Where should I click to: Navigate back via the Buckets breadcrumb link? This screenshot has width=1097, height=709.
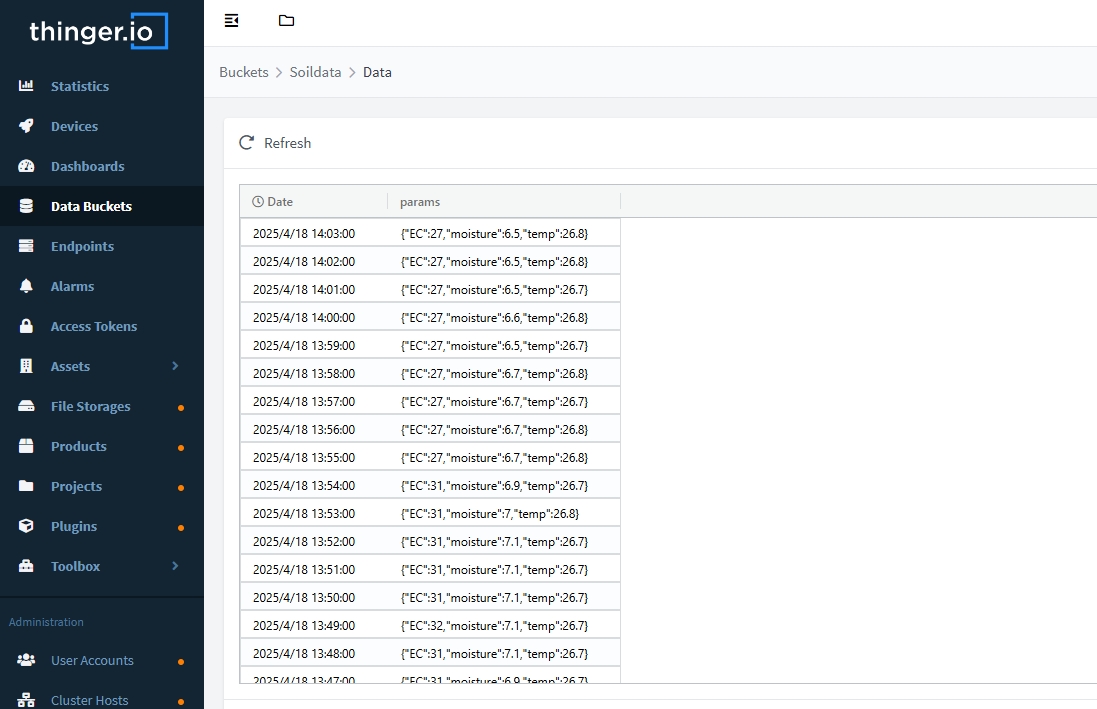244,72
